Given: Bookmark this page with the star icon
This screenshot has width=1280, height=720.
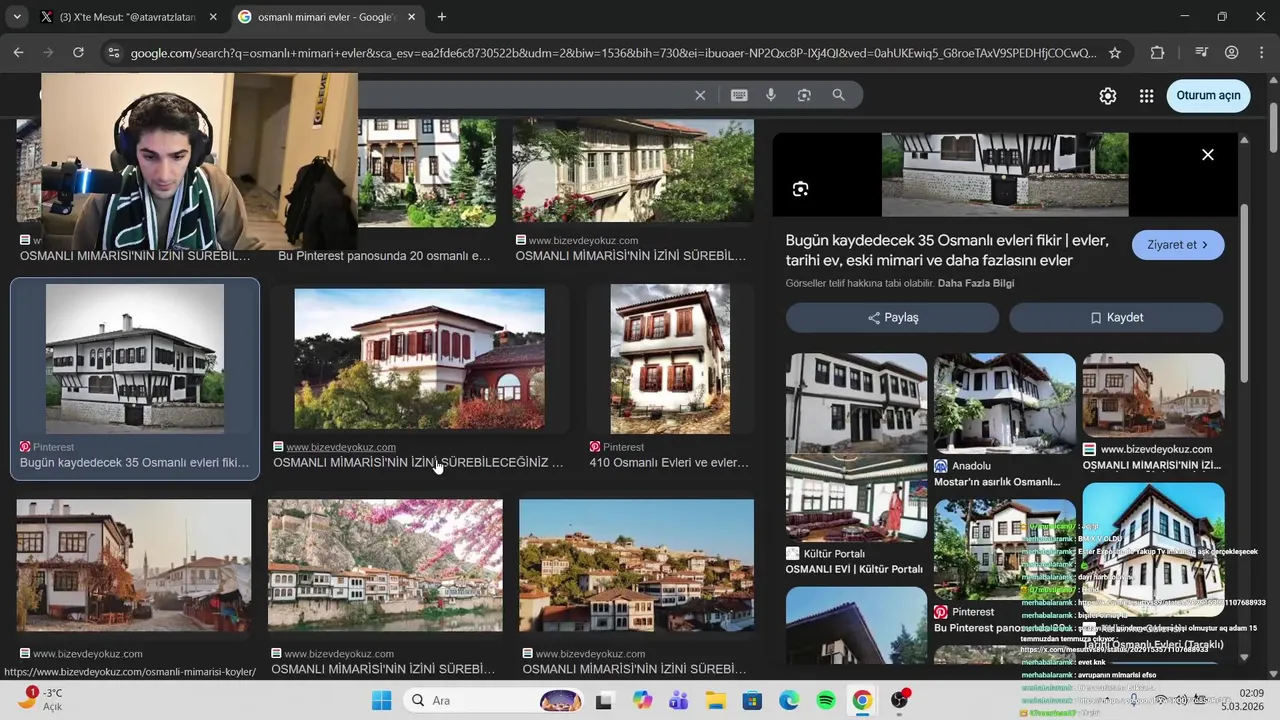Looking at the screenshot, I should (1115, 53).
